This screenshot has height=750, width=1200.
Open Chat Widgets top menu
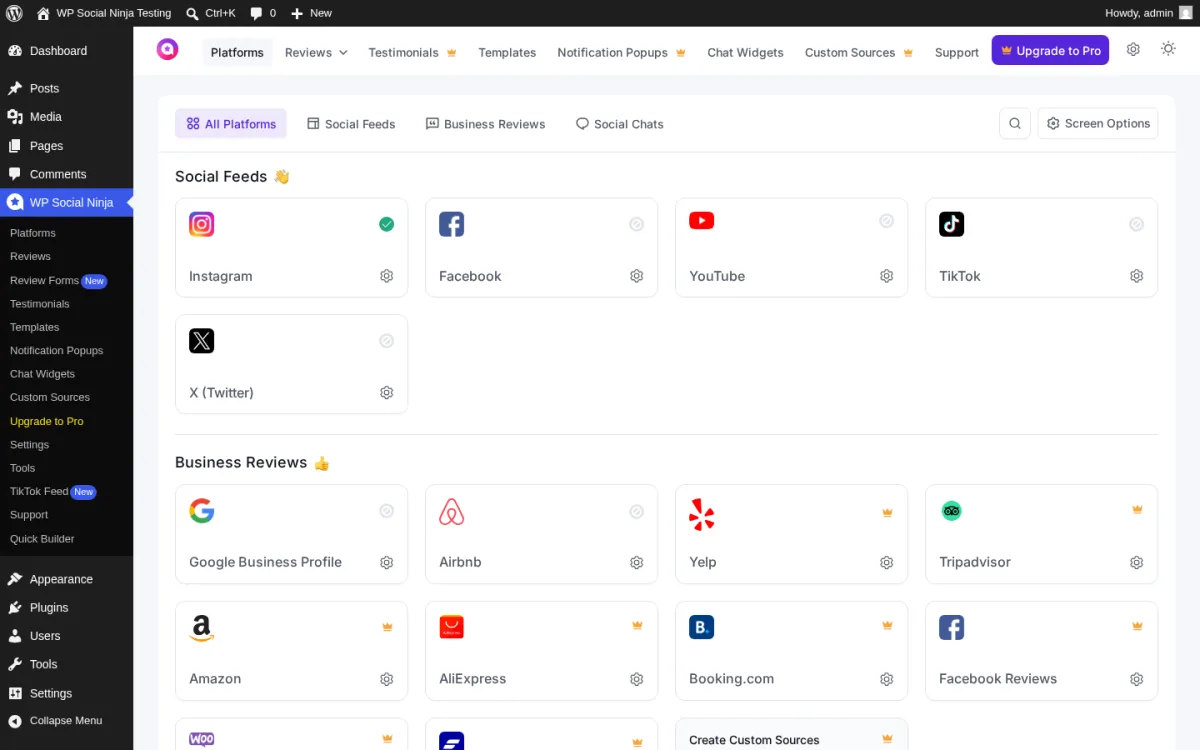(745, 52)
